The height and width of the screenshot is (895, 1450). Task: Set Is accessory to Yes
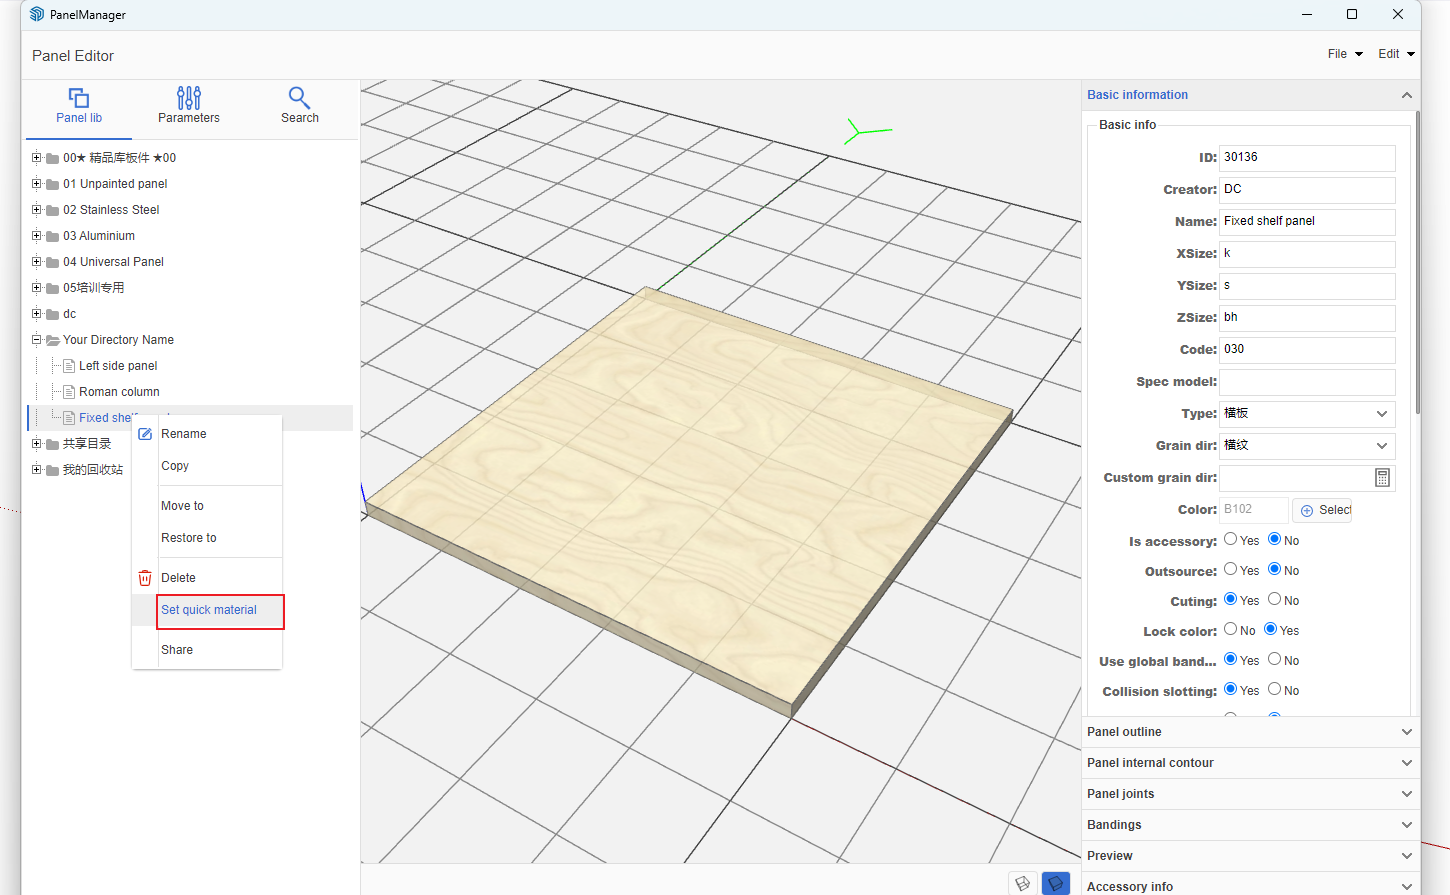tap(1231, 540)
